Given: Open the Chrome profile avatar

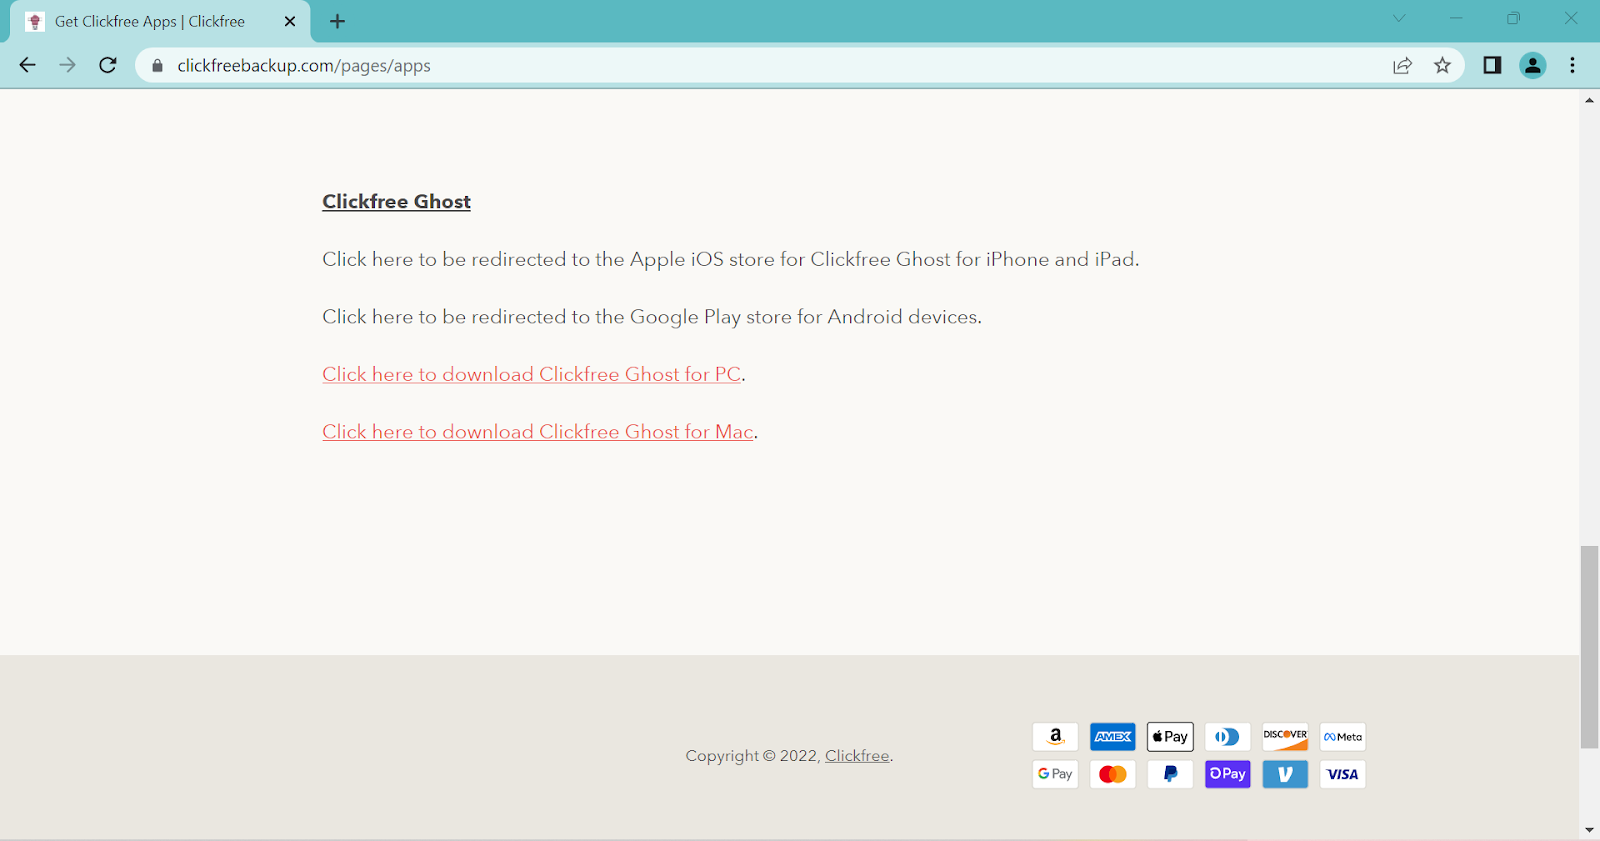Looking at the screenshot, I should tap(1532, 65).
